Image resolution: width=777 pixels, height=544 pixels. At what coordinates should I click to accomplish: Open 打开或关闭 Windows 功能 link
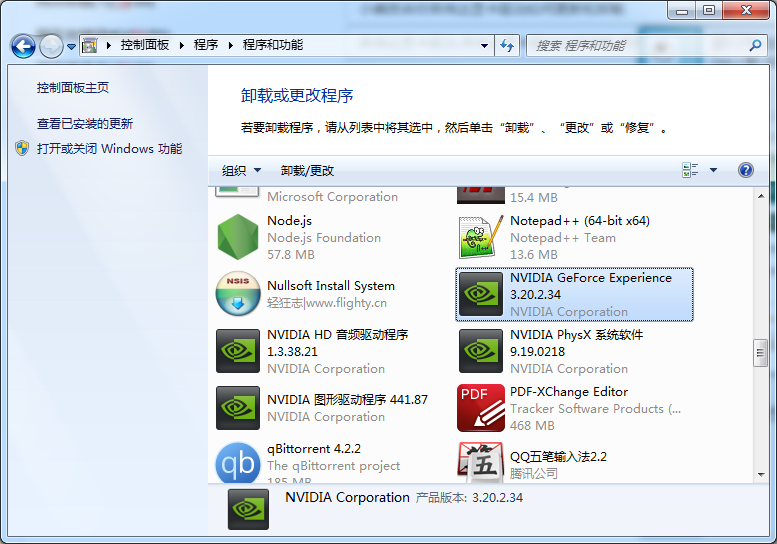click(110, 149)
